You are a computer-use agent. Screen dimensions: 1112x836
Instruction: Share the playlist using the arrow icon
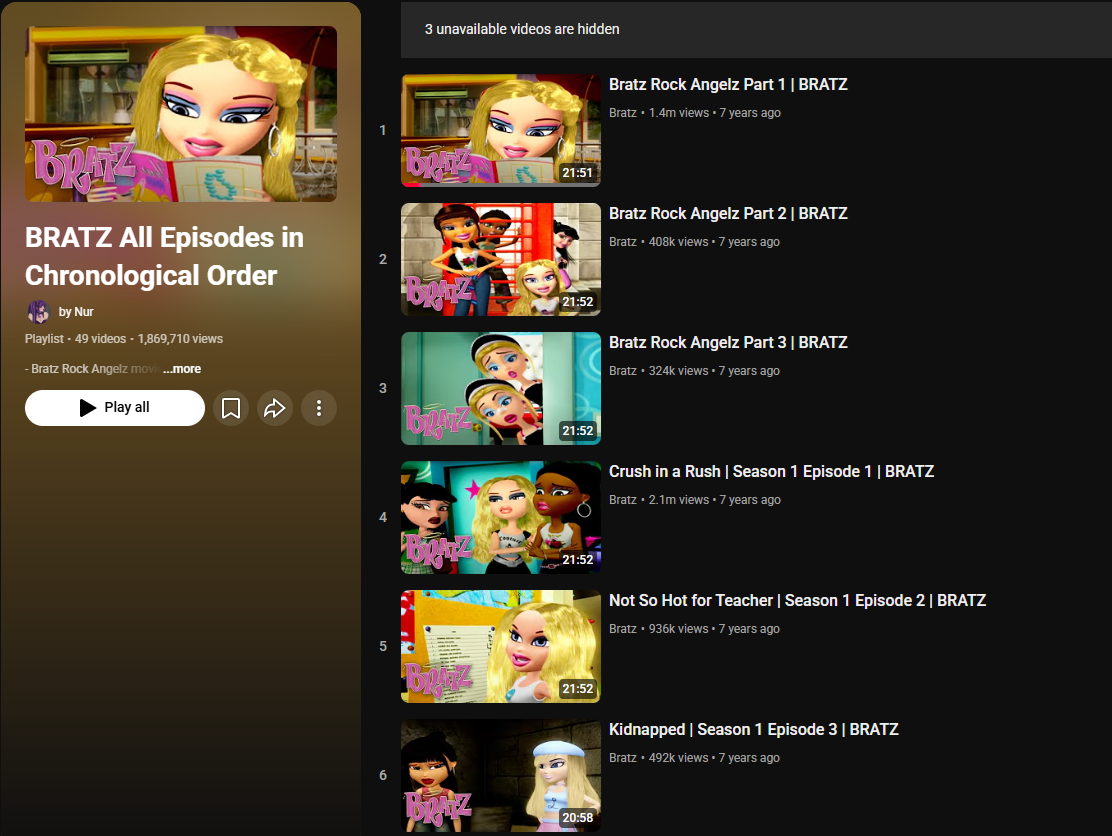tap(274, 408)
